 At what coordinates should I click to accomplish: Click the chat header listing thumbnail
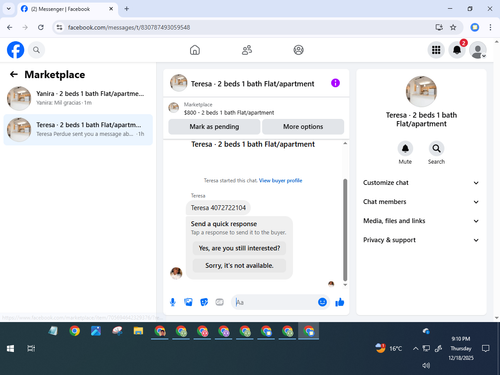coord(179,83)
